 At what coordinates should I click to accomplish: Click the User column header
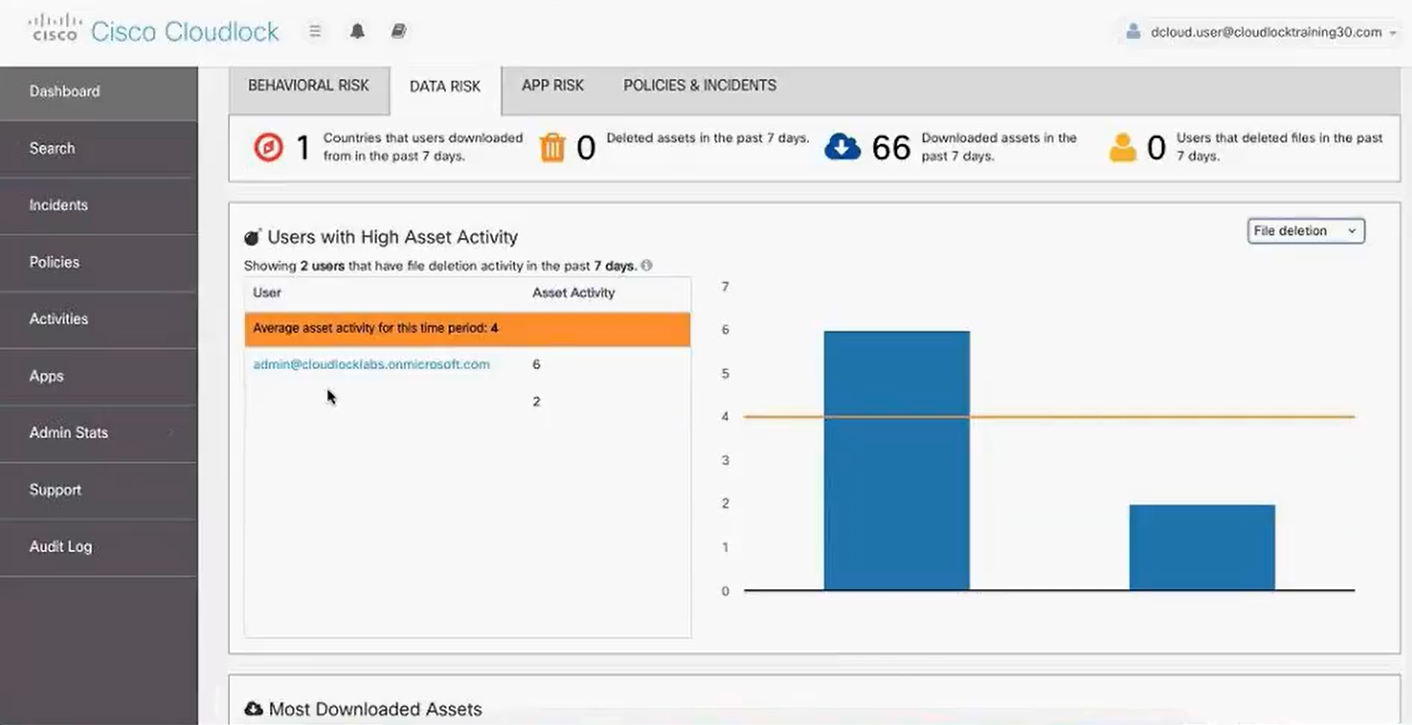point(267,293)
